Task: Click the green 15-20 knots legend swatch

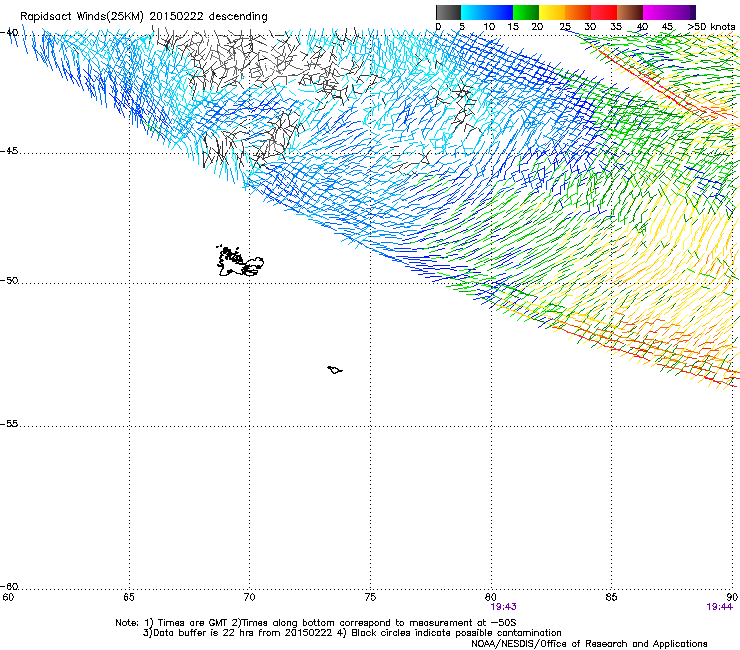Action: [526, 12]
